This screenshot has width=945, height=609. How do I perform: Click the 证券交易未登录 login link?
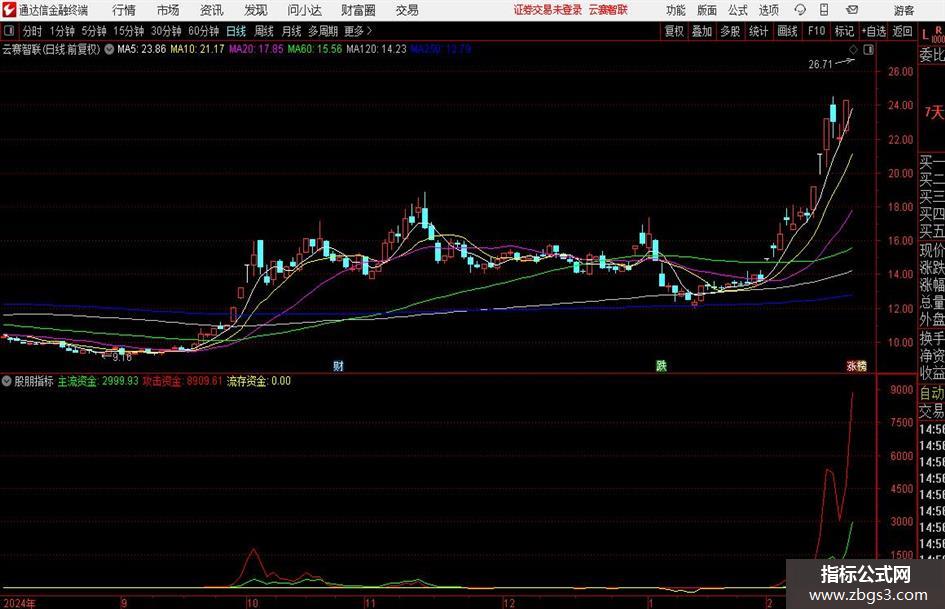coord(548,10)
